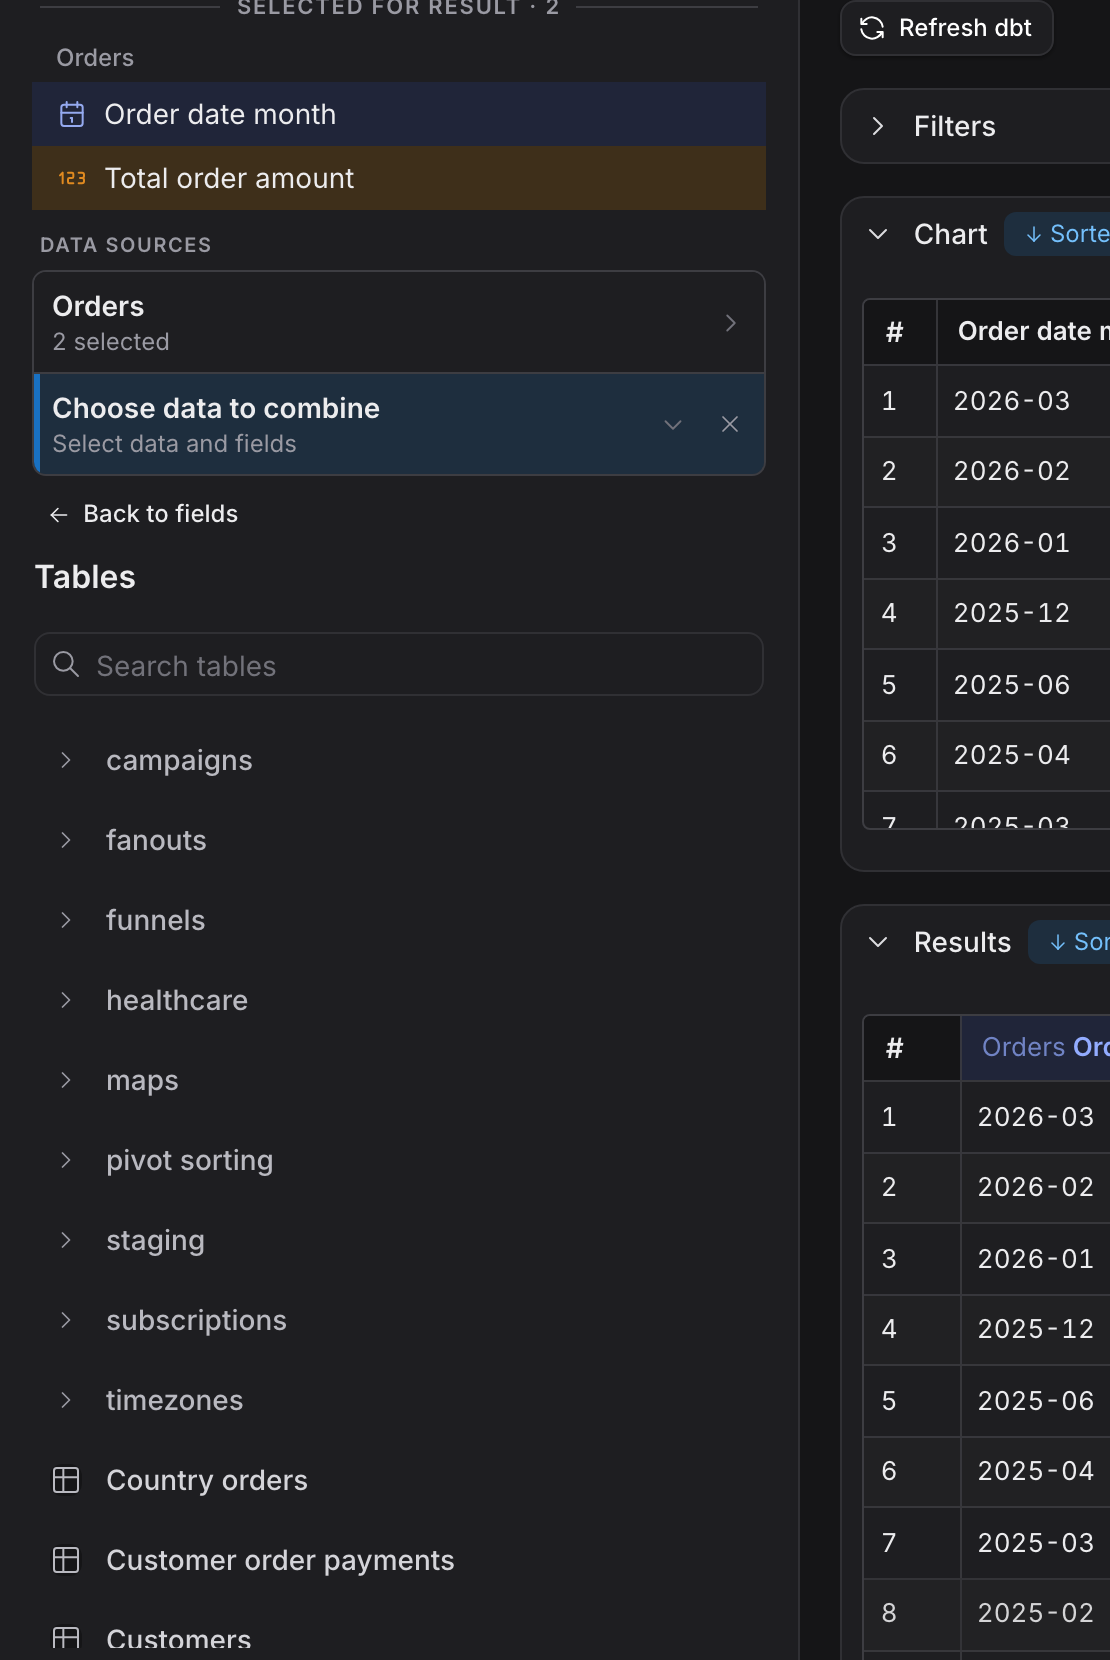
Task: Close the Choose data to combine panel
Action: click(x=730, y=424)
